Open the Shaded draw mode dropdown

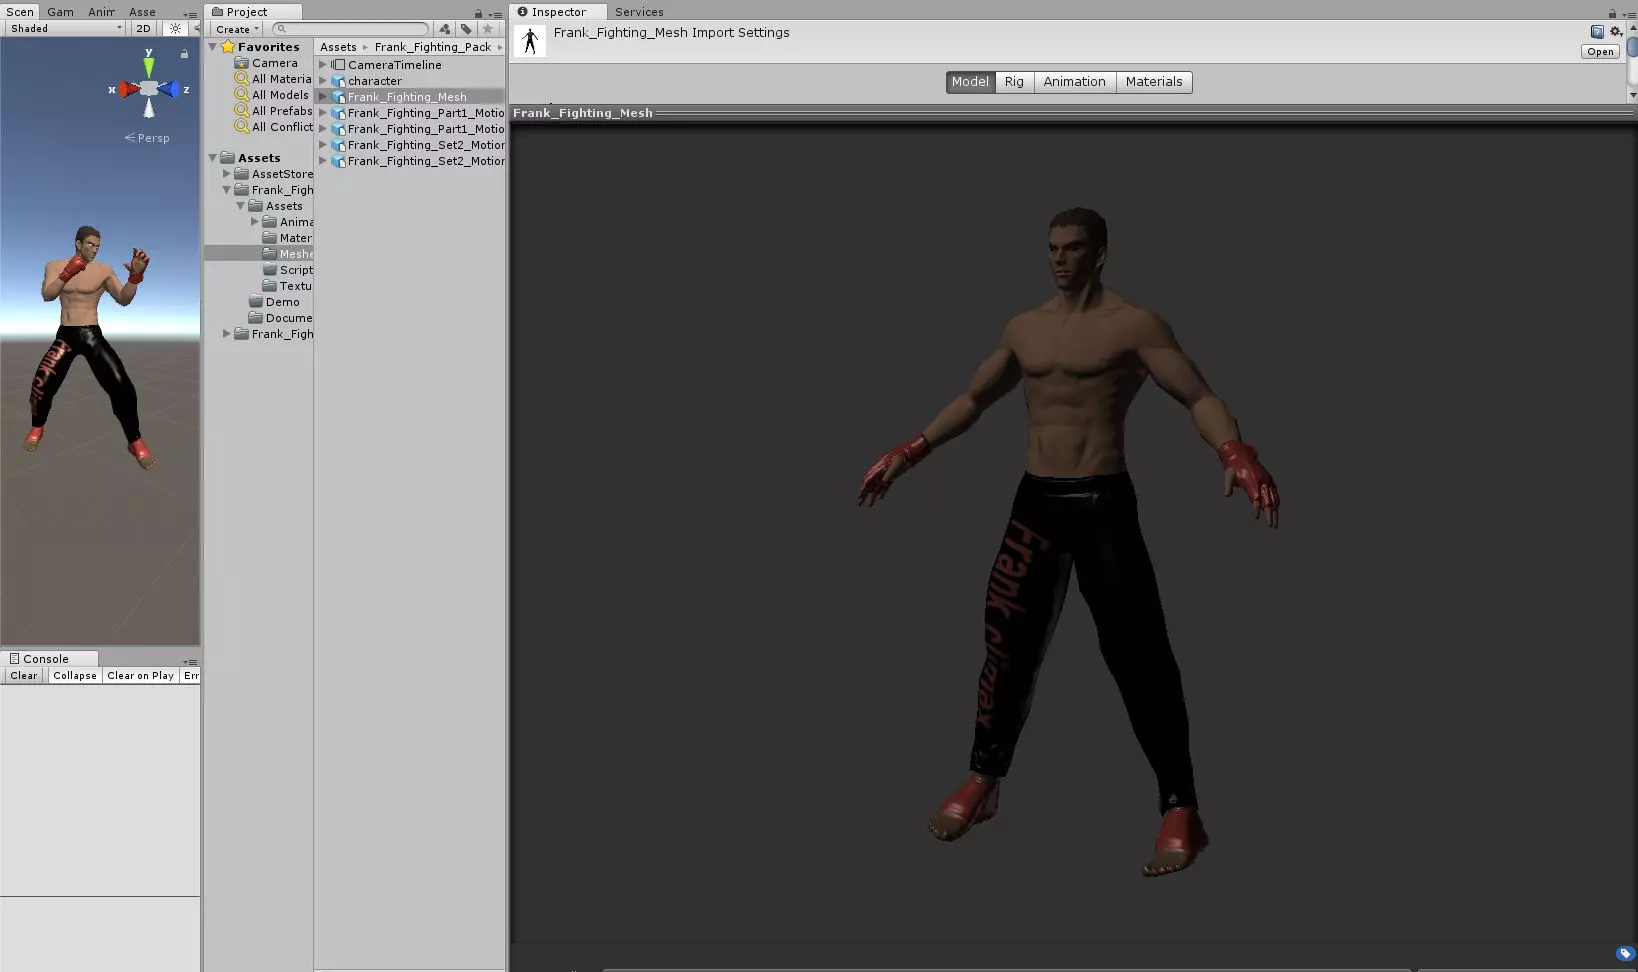tap(65, 29)
